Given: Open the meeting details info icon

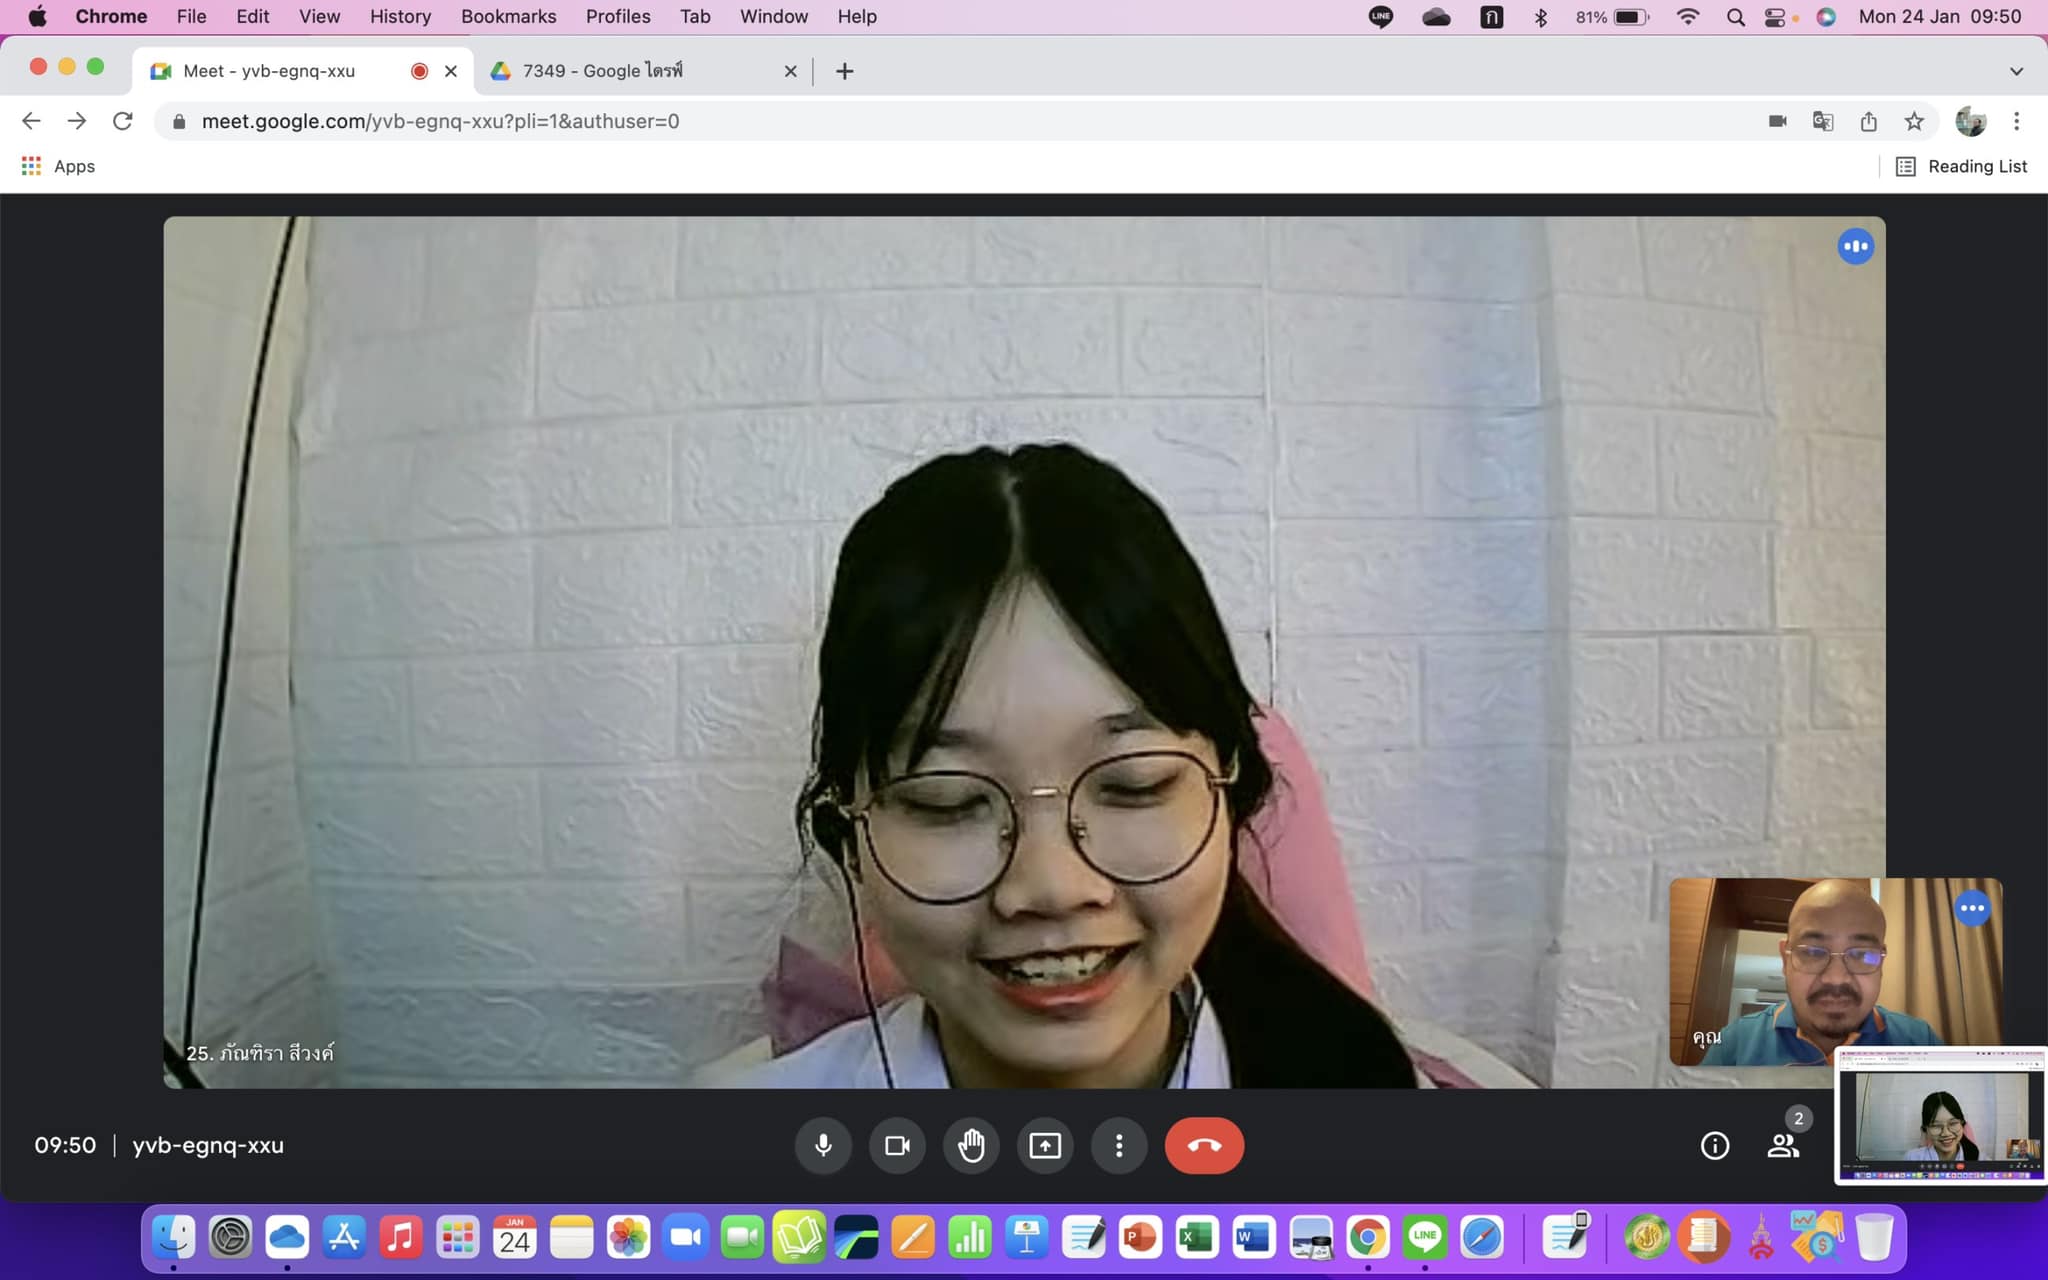Looking at the screenshot, I should pos(1714,1145).
